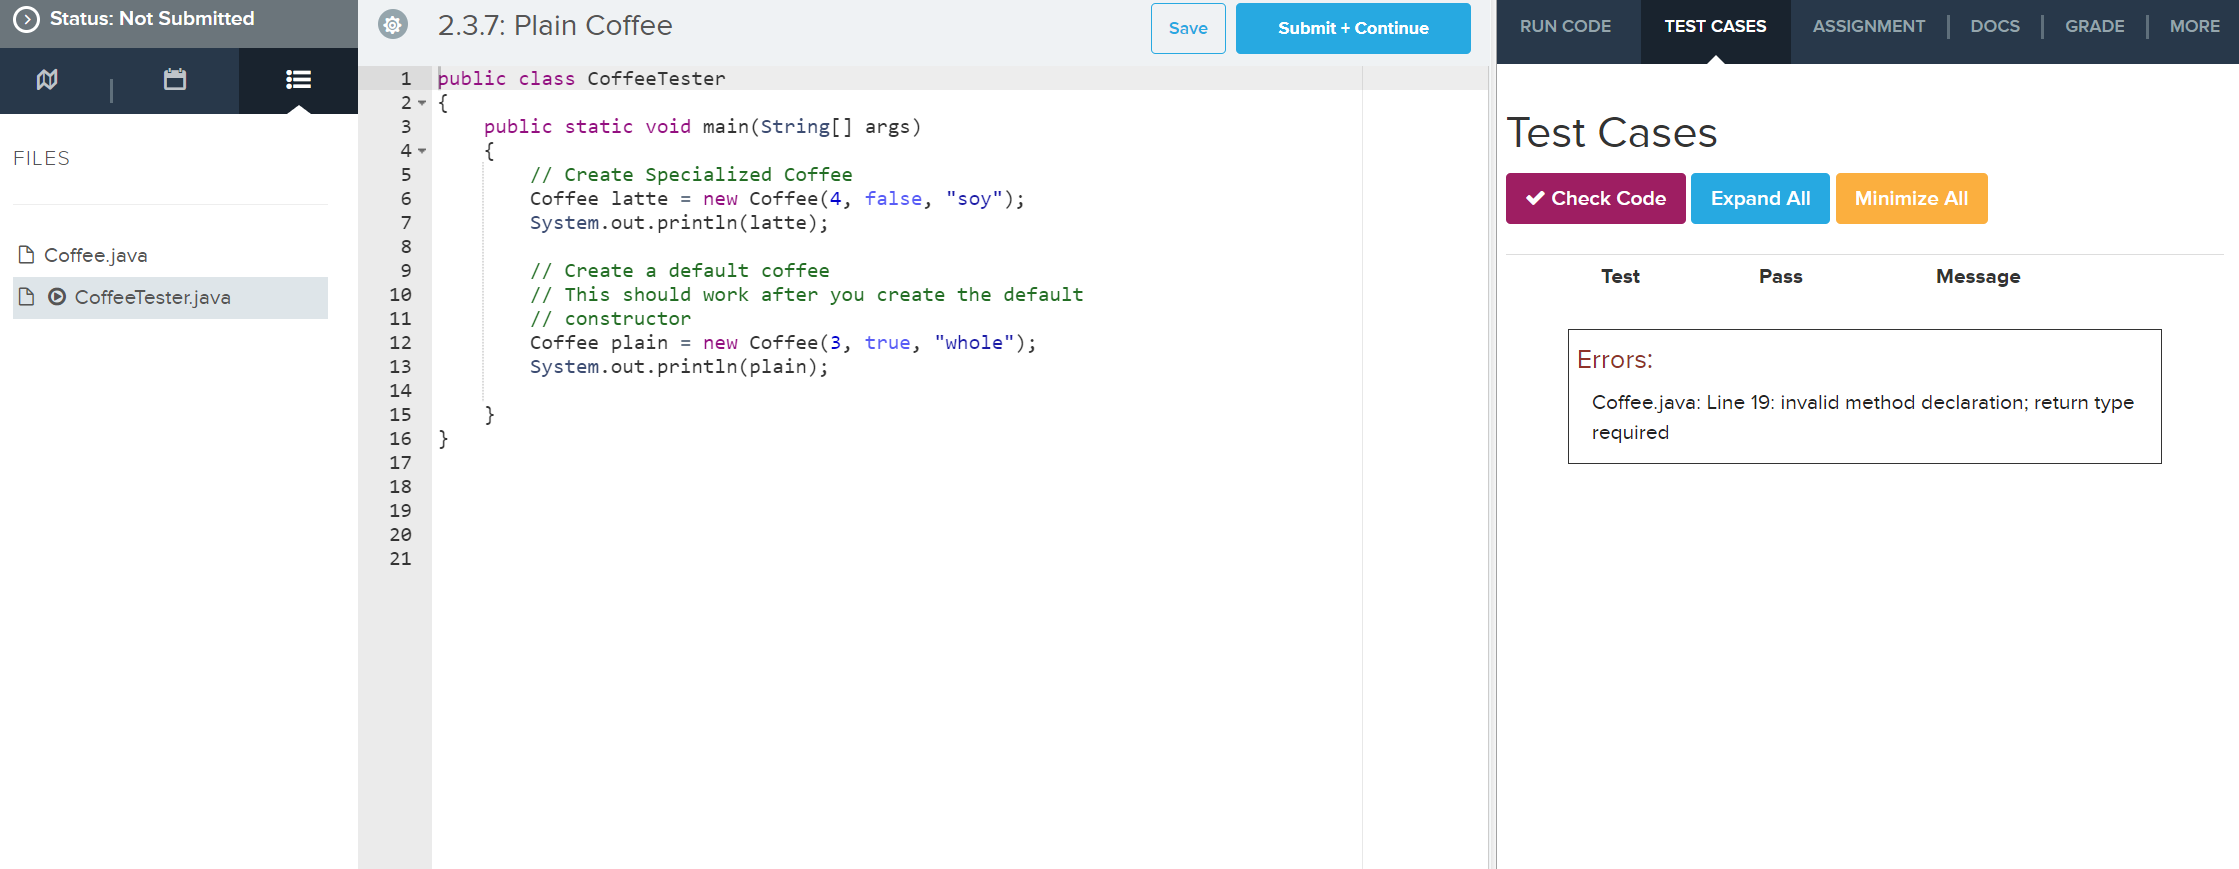
Task: Switch to RUN CODE tab
Action: pyautogui.click(x=1565, y=27)
